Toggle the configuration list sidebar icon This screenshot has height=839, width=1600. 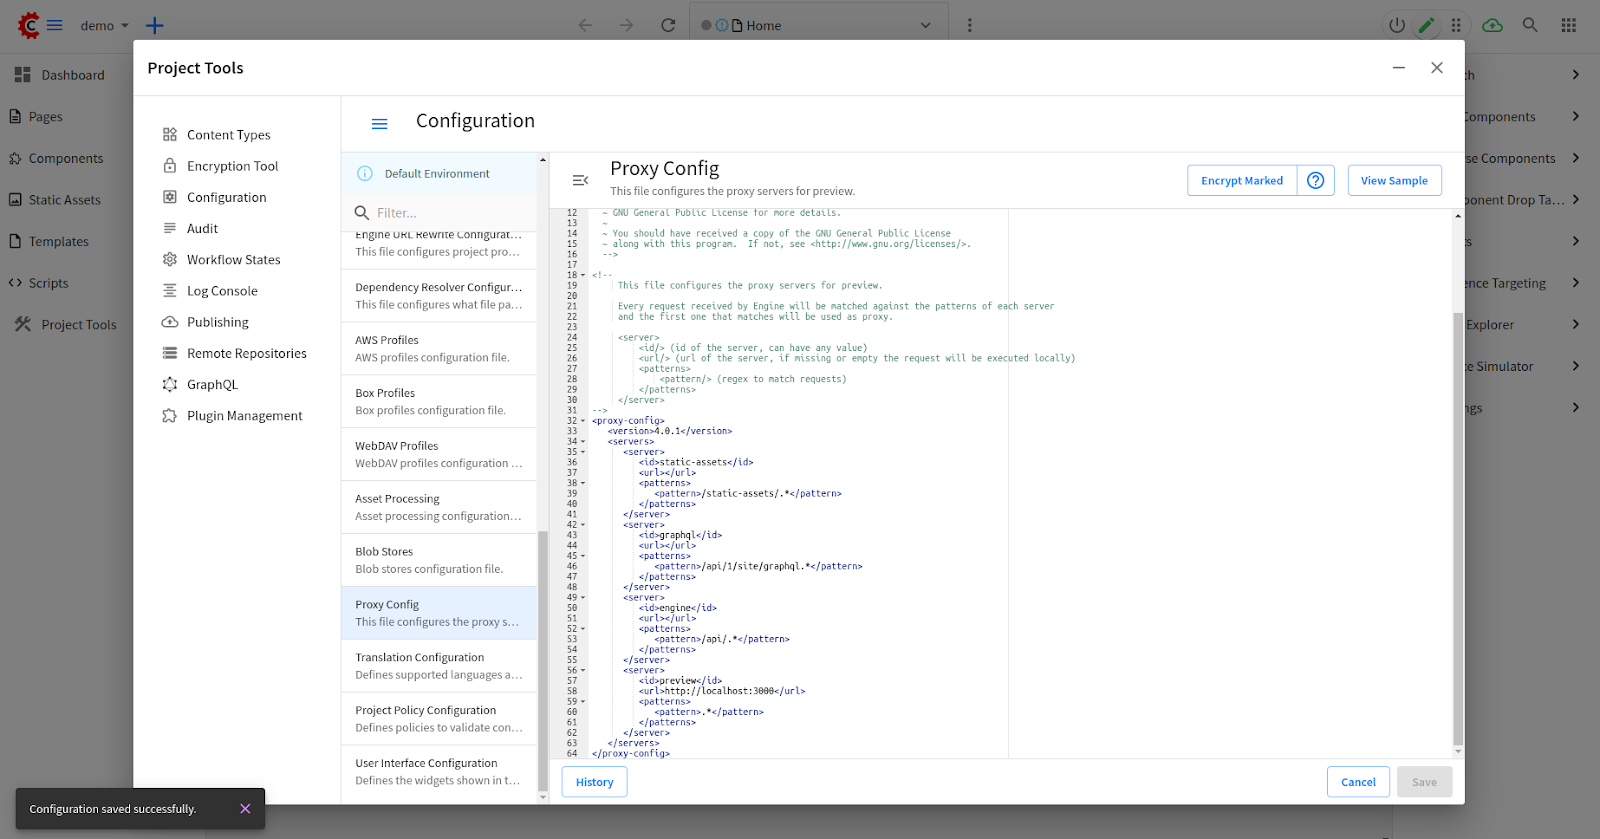click(580, 180)
